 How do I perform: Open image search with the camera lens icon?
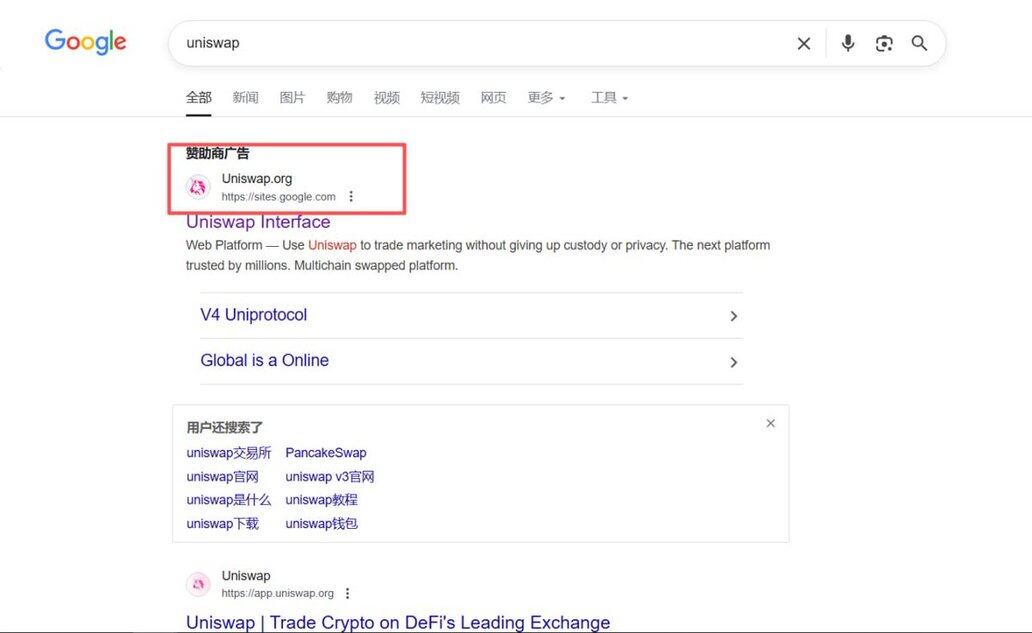point(884,43)
